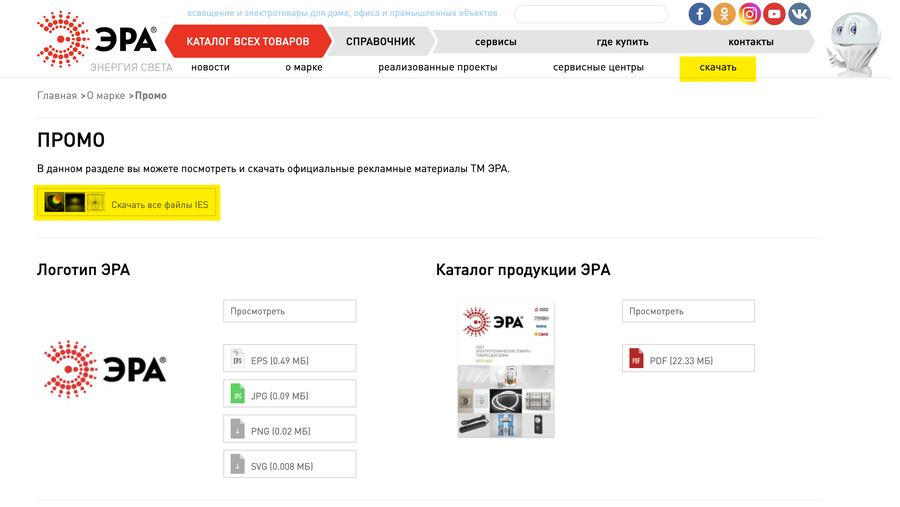Viewport: 900px width, 507px height.
Task: Click Просмотреть under Логотип ЭРА
Action: pos(289,311)
